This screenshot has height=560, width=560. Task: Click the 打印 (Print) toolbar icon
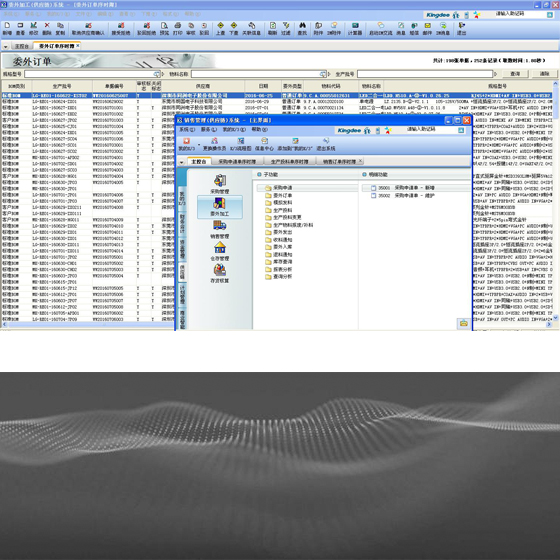[178, 29]
